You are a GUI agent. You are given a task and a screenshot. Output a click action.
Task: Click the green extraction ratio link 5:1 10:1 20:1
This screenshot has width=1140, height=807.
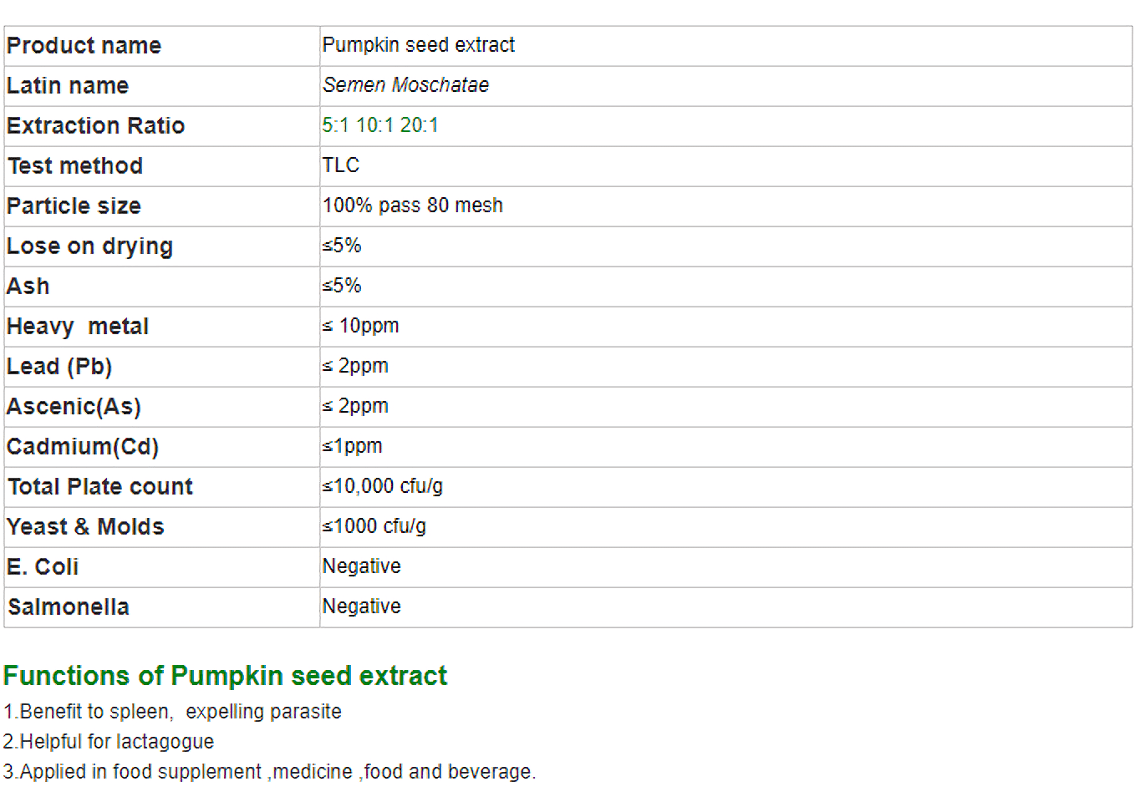[380, 125]
